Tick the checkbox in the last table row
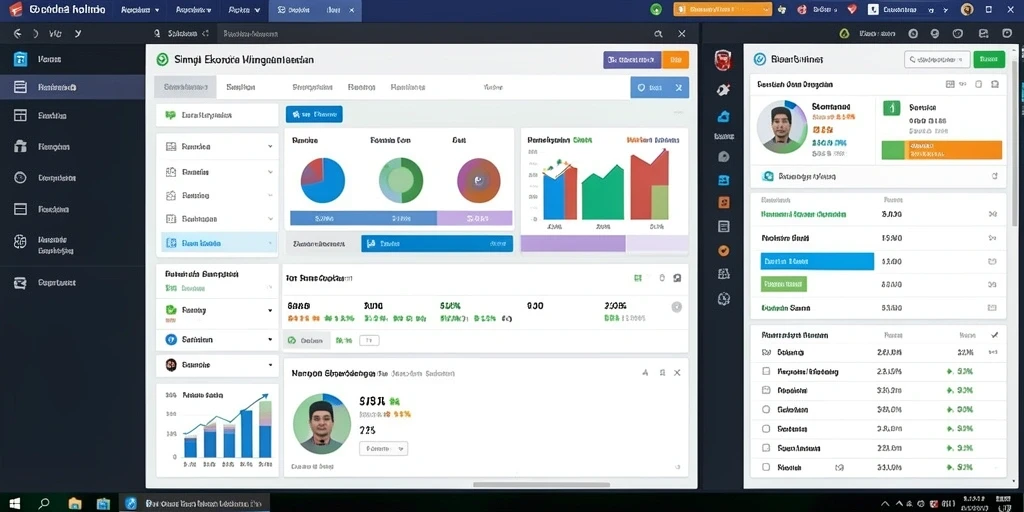The image size is (1024, 512). pos(766,468)
